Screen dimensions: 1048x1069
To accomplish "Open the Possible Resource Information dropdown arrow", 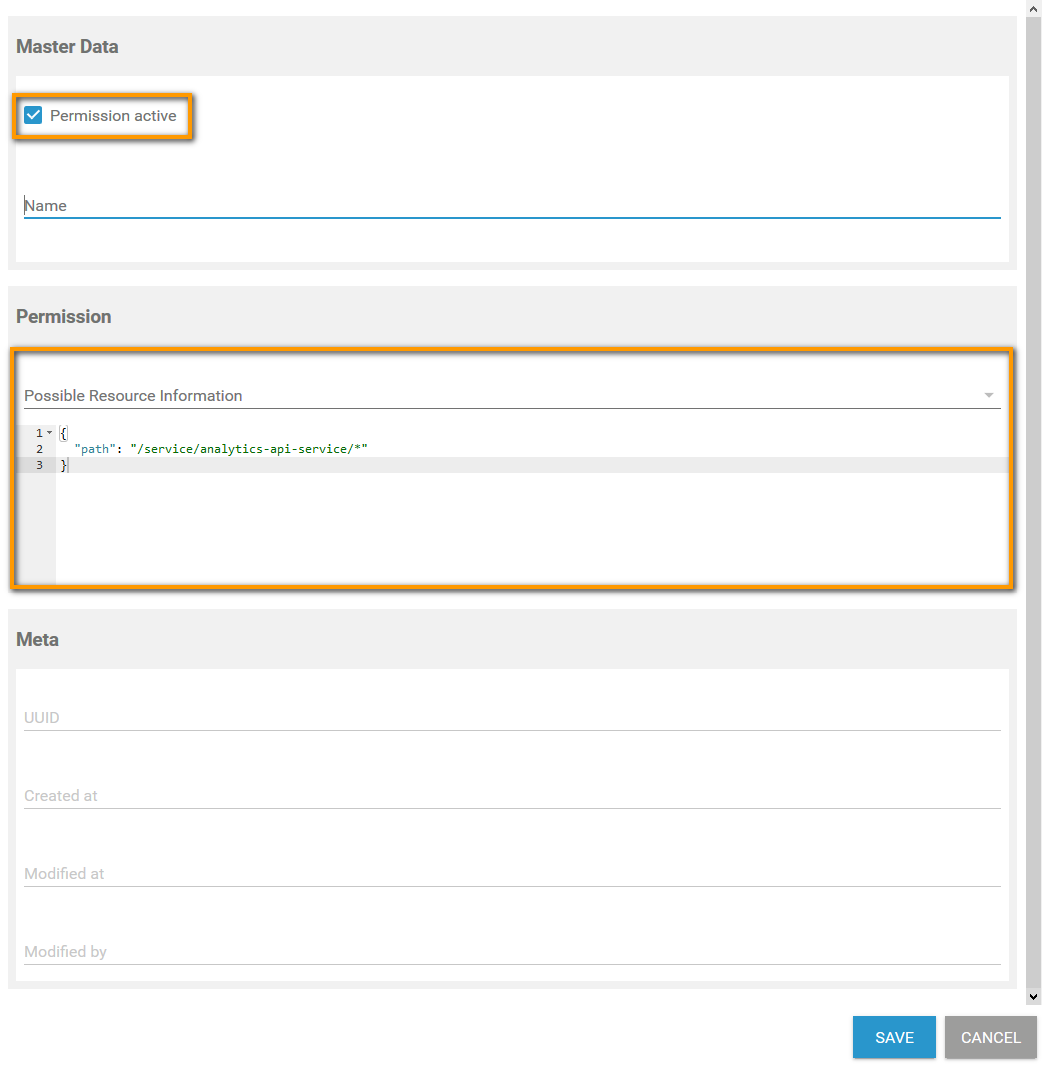I will click(x=988, y=396).
